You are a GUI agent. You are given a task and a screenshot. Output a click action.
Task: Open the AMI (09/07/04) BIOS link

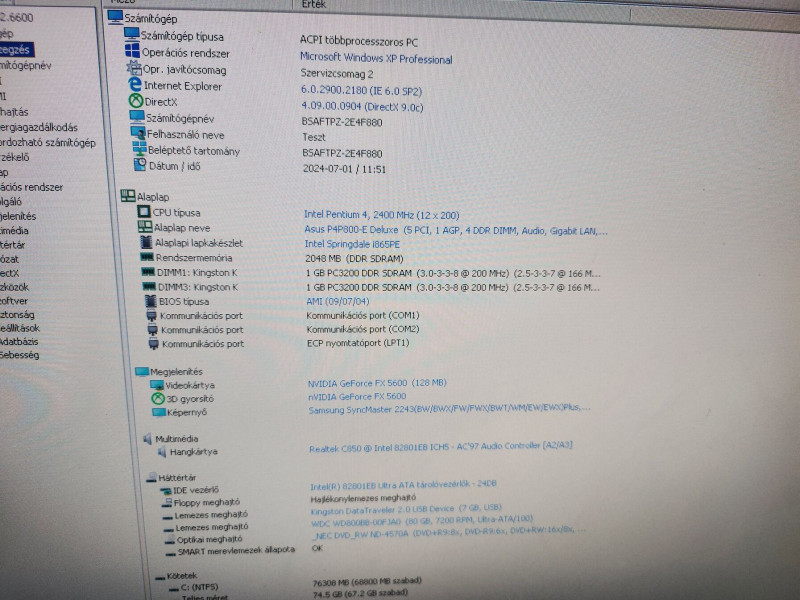click(x=338, y=301)
